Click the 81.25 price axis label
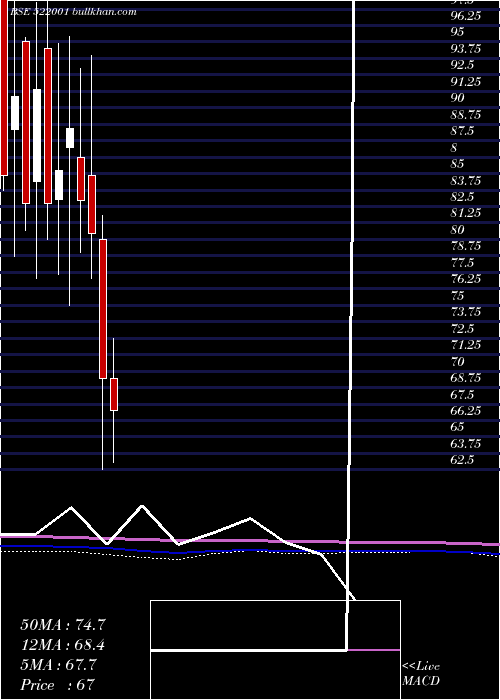Viewport: 500px width, 700px height. (x=466, y=213)
